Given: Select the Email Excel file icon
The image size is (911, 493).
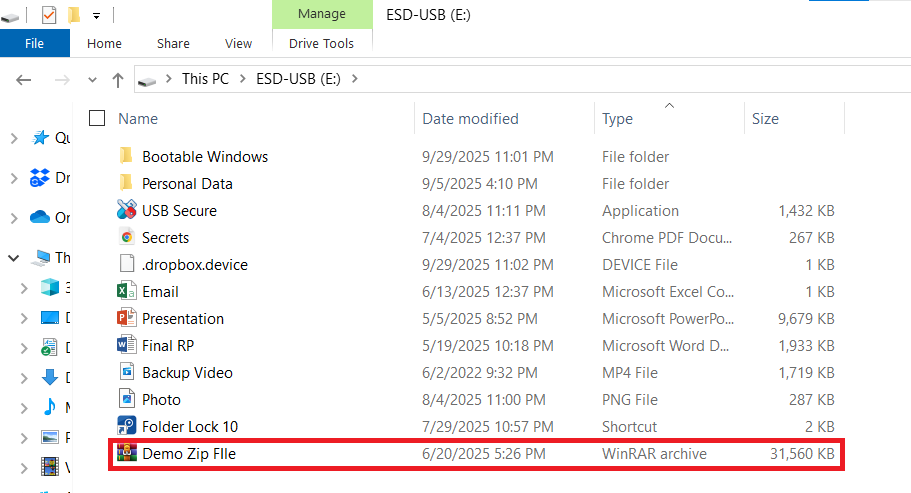Looking at the screenshot, I should click(127, 290).
